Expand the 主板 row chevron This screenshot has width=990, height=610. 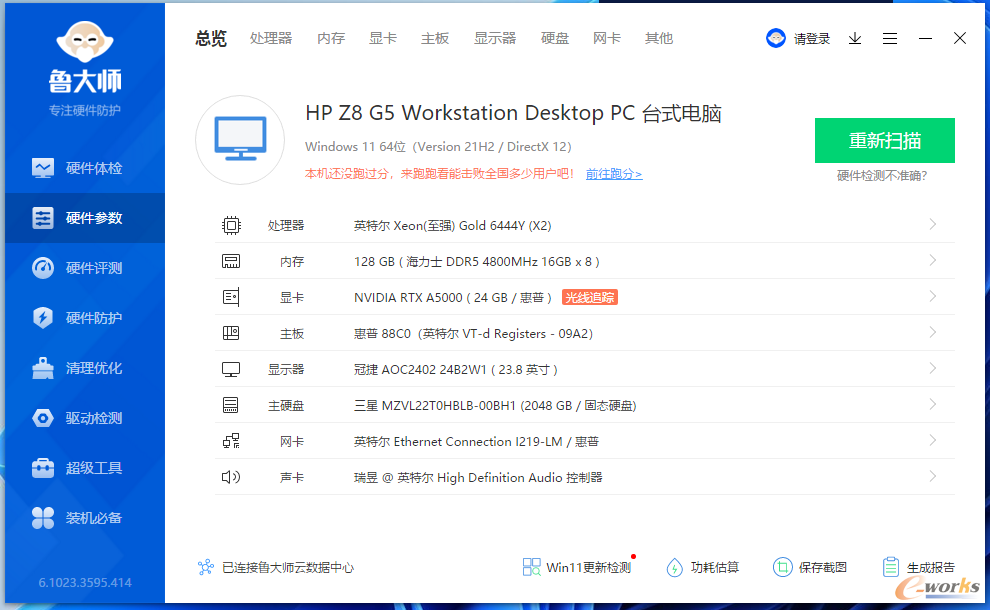[x=933, y=333]
